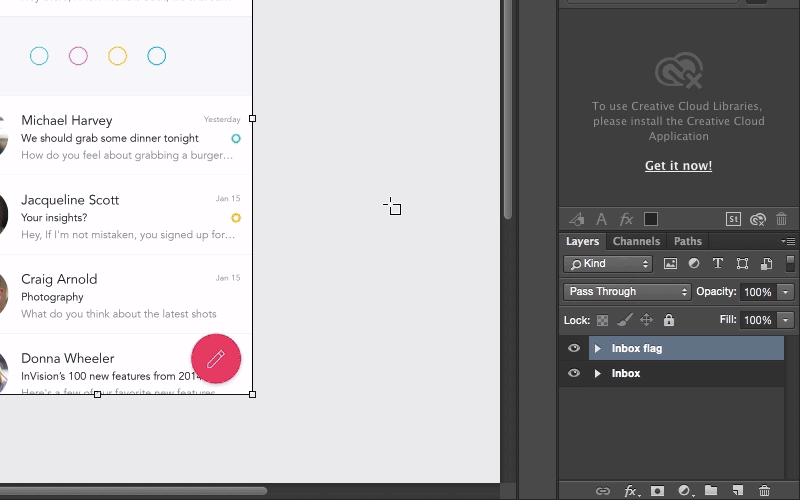The width and height of the screenshot is (800, 500).
Task: Click the pink compose pencil button
Action: [x=216, y=359]
